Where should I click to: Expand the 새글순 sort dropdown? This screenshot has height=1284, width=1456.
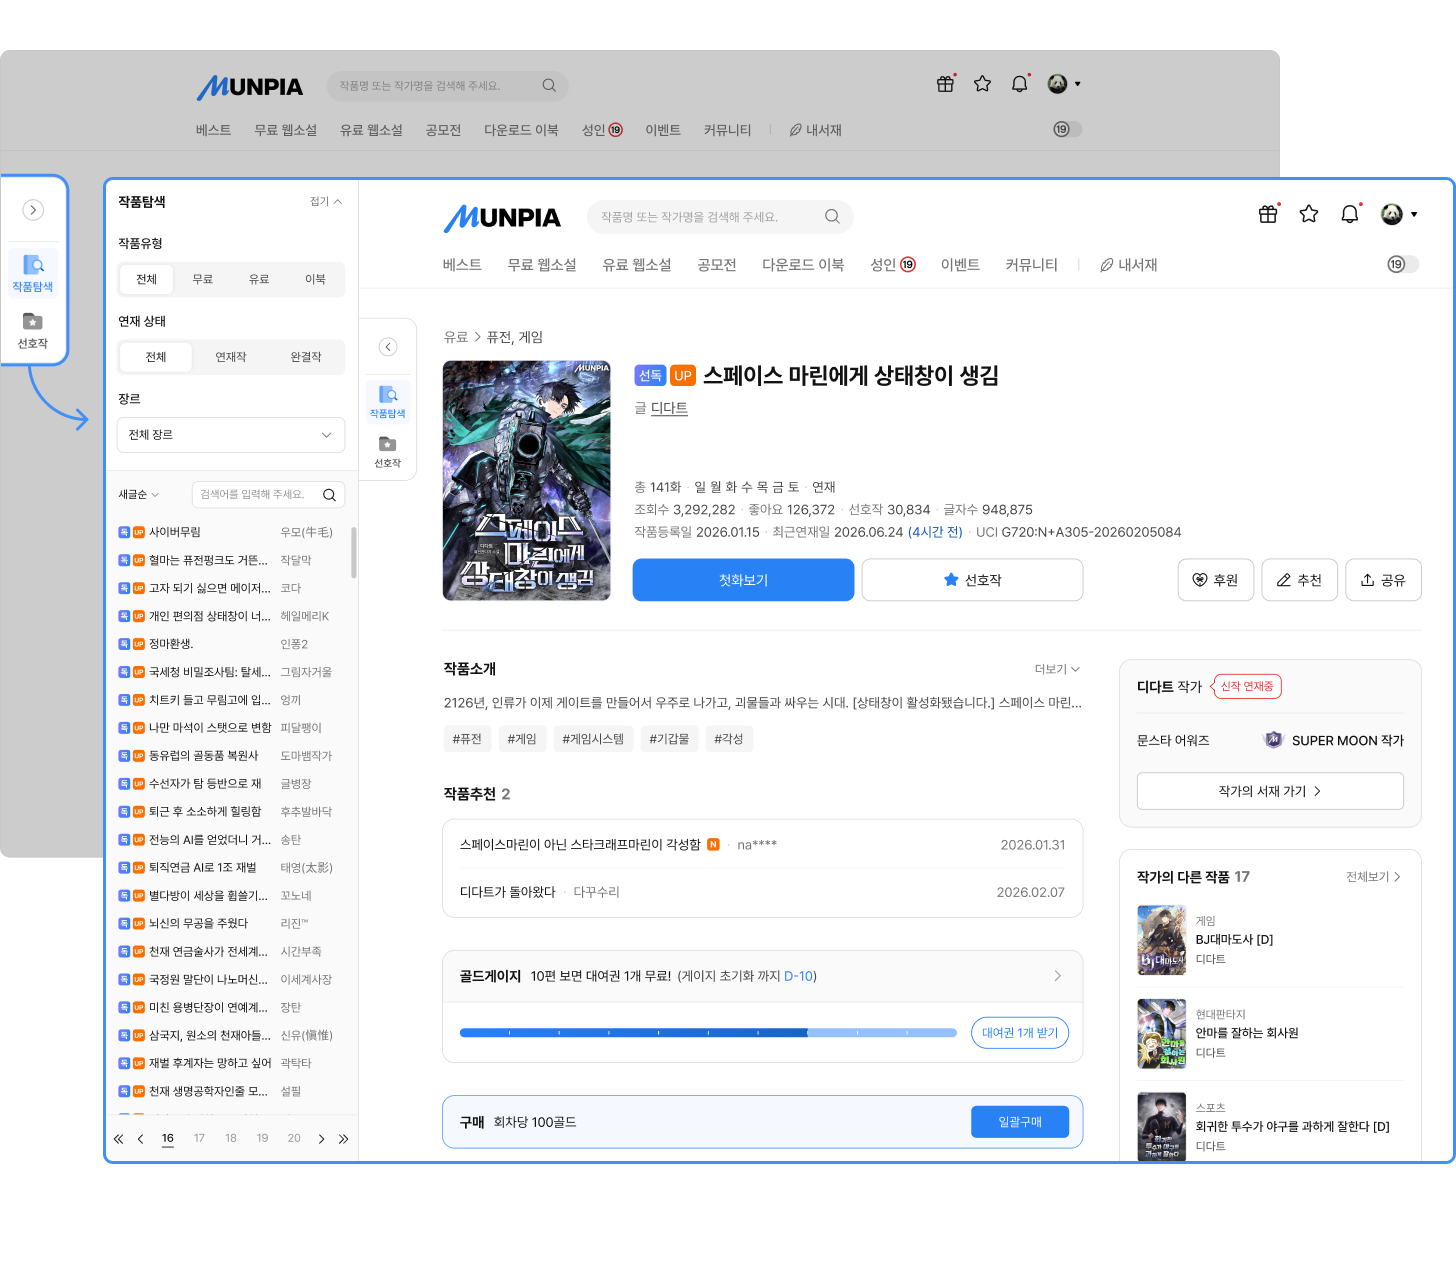[x=139, y=494]
